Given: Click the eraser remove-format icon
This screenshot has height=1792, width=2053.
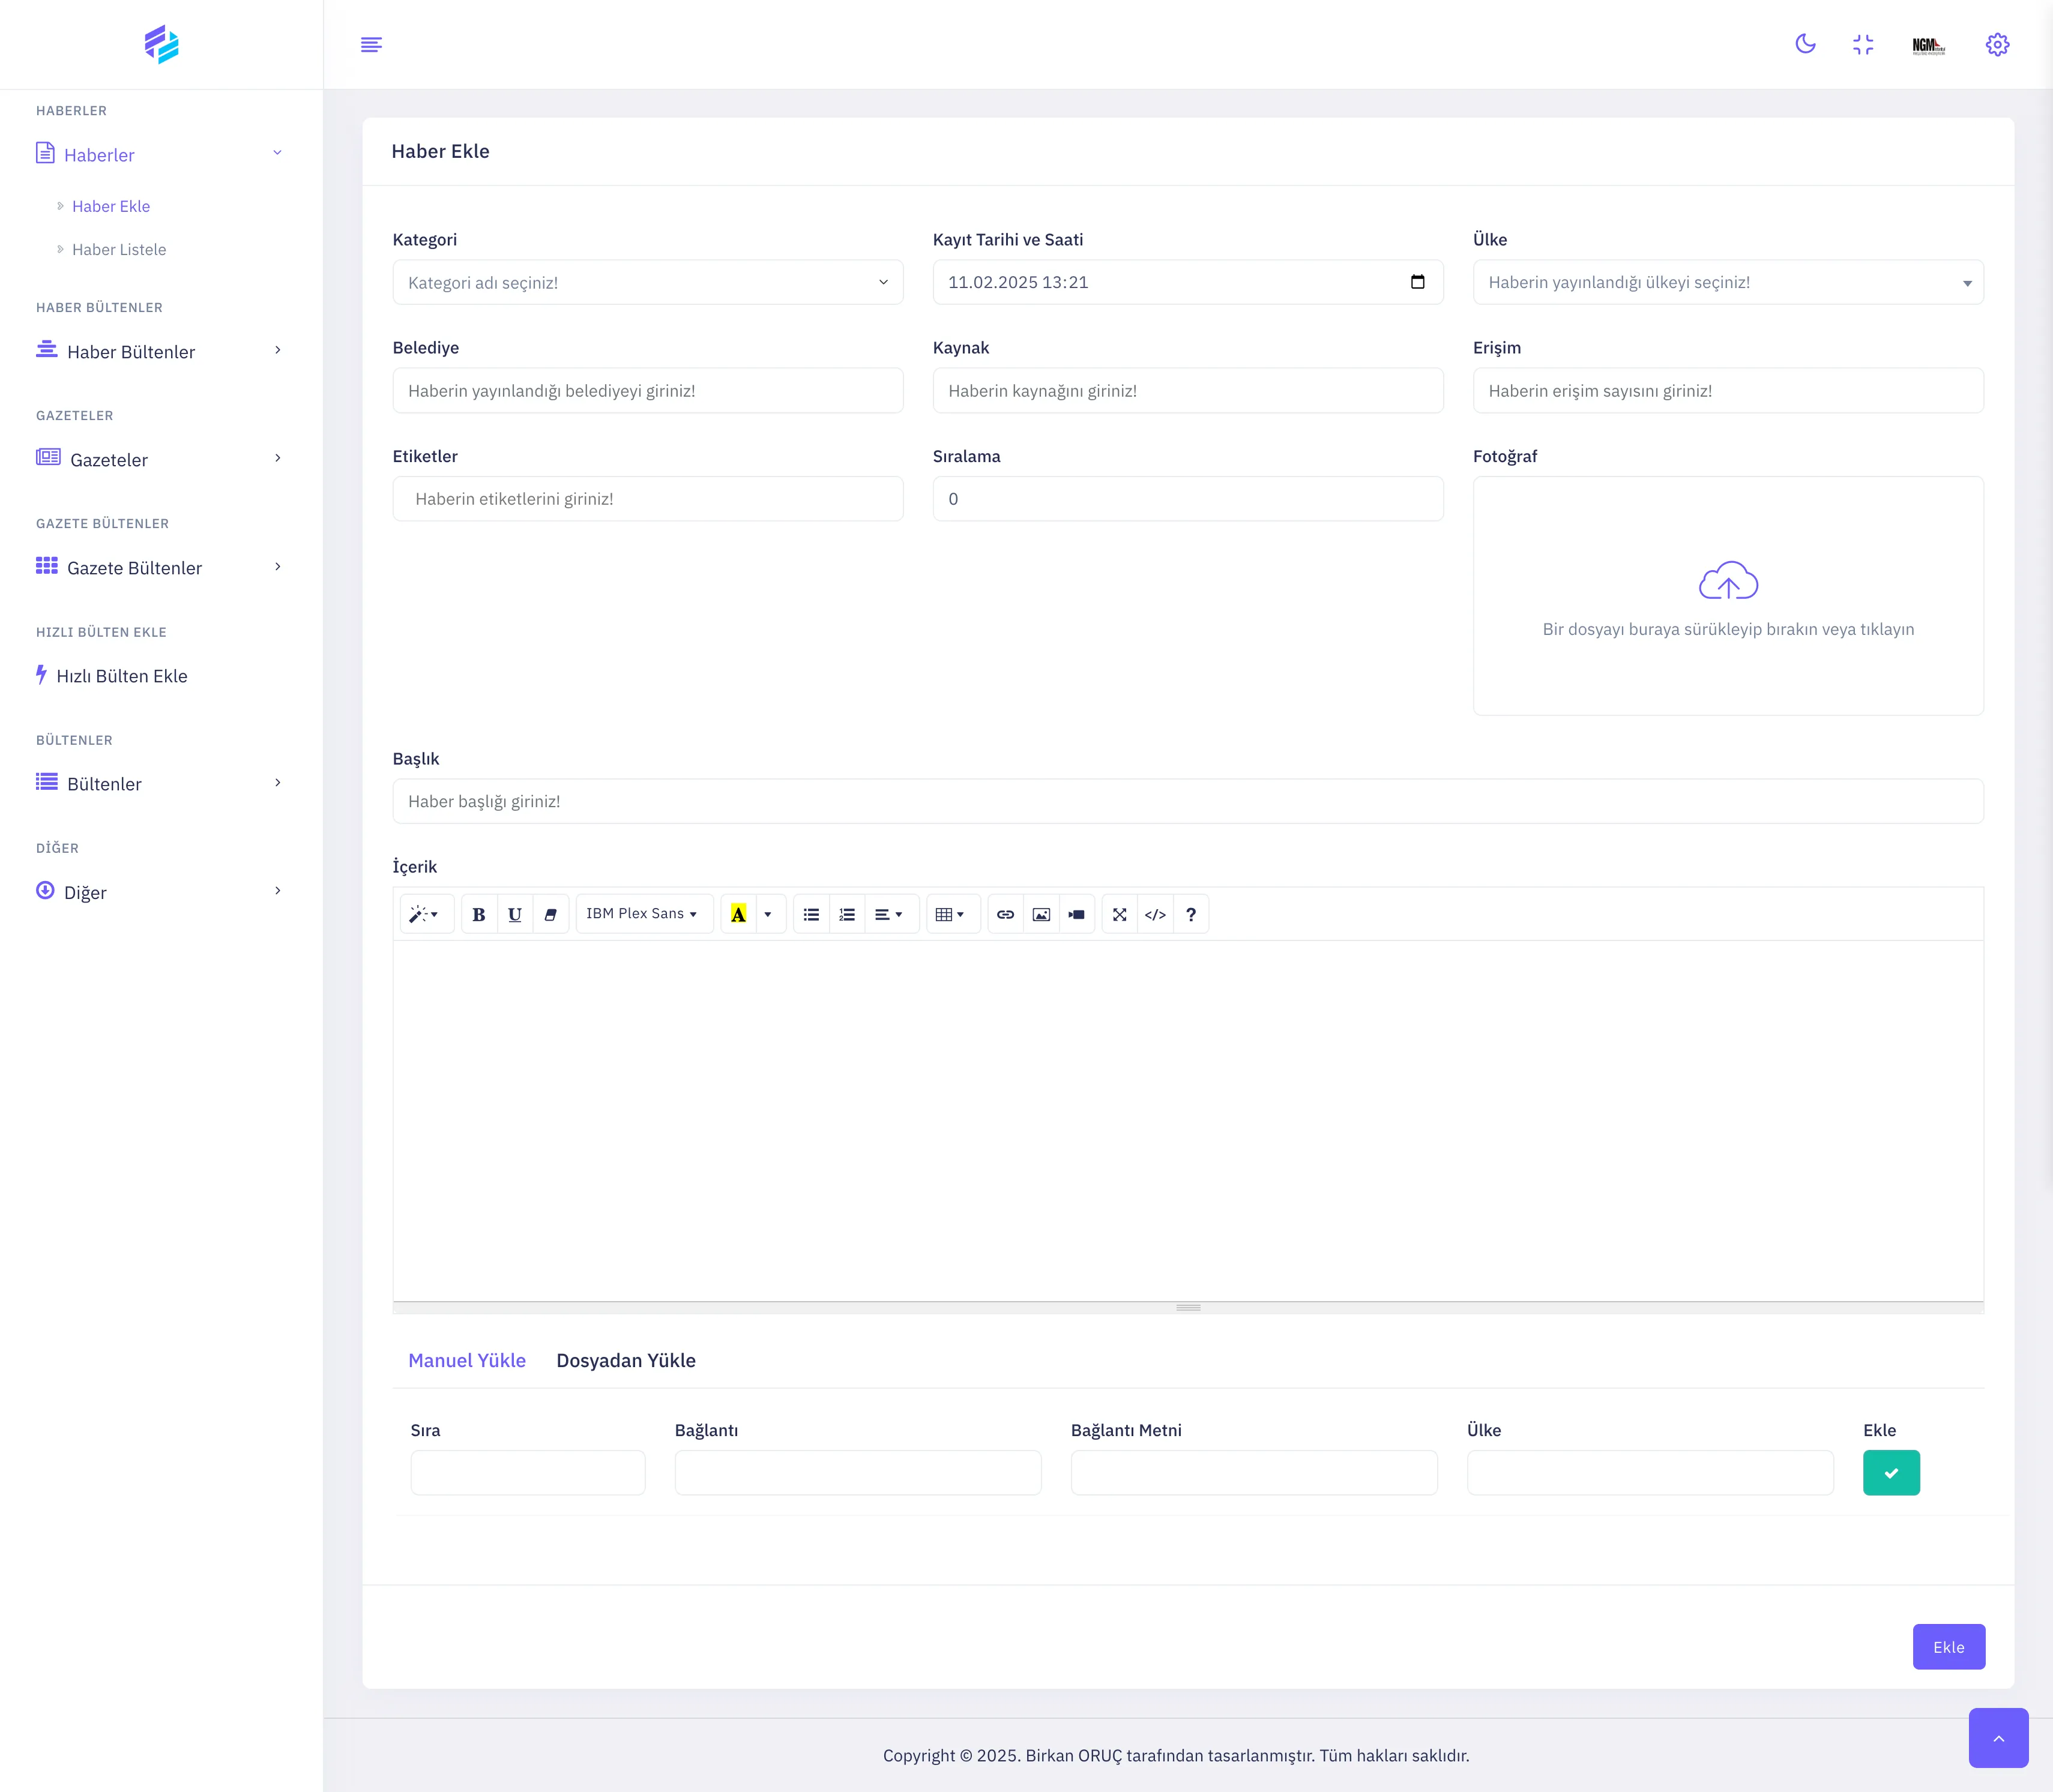Looking at the screenshot, I should click(x=550, y=914).
